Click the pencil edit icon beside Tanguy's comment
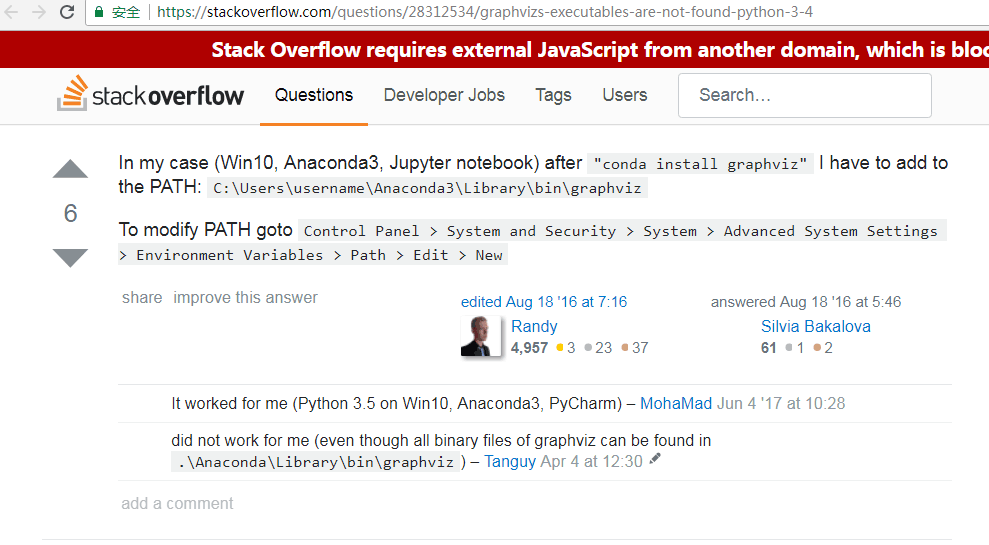Screen dimensions: 989x545 (655, 460)
